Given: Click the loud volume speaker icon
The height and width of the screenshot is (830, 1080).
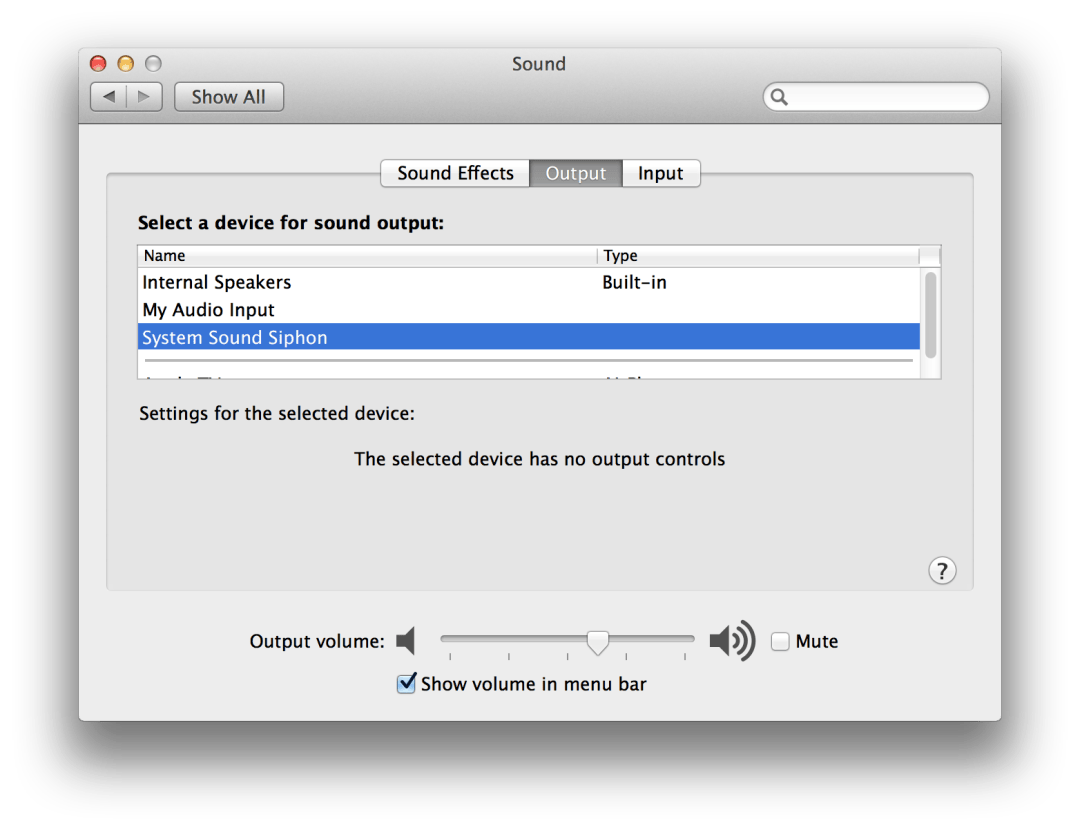Looking at the screenshot, I should (x=732, y=641).
